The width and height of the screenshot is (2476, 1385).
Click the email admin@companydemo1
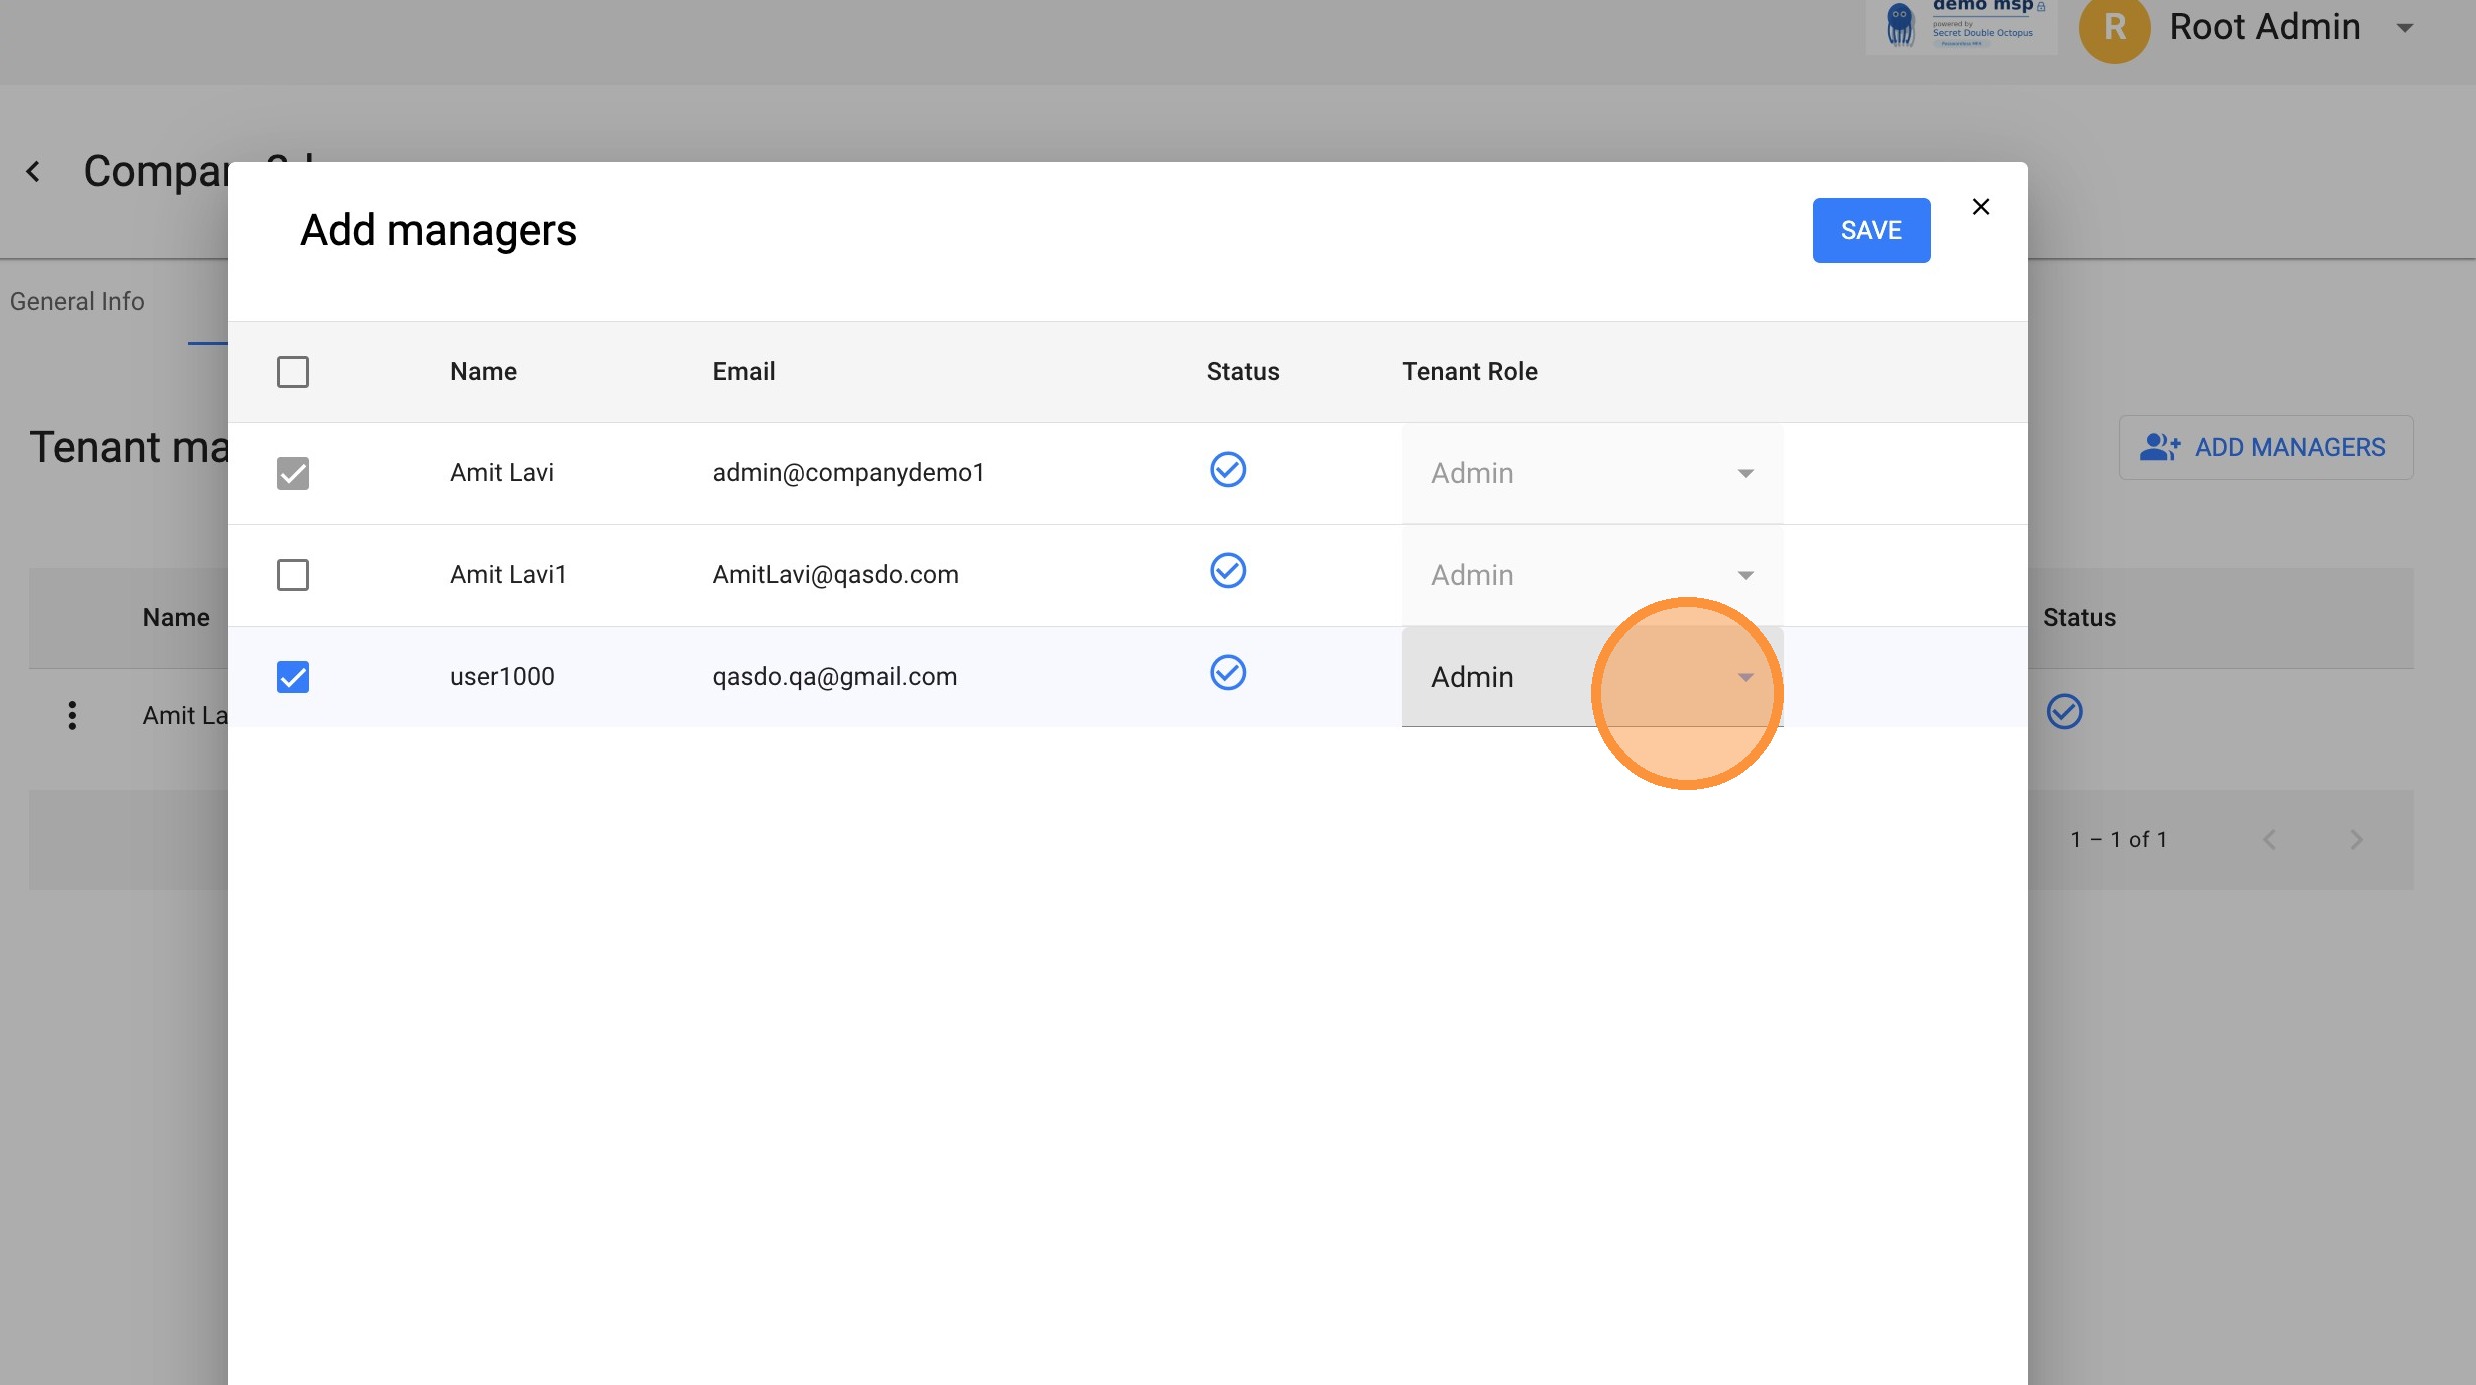click(848, 473)
